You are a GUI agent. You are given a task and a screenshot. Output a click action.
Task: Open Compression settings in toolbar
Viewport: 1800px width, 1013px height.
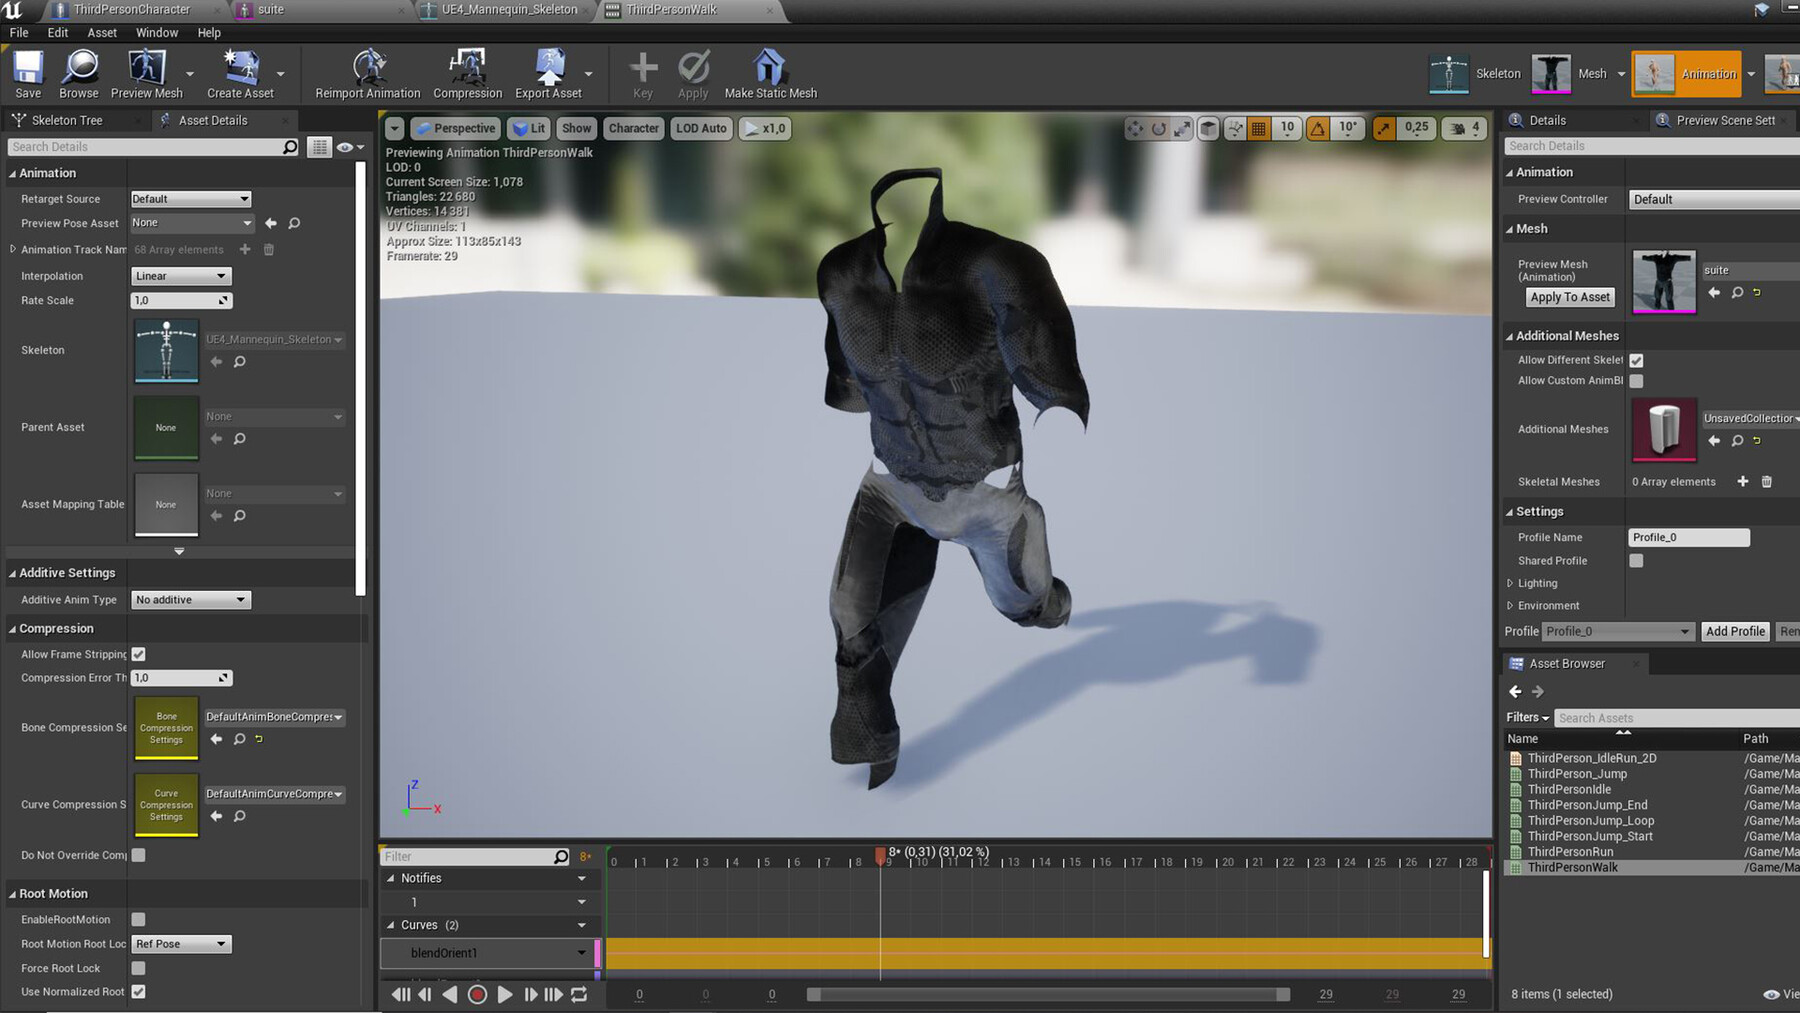pyautogui.click(x=467, y=74)
